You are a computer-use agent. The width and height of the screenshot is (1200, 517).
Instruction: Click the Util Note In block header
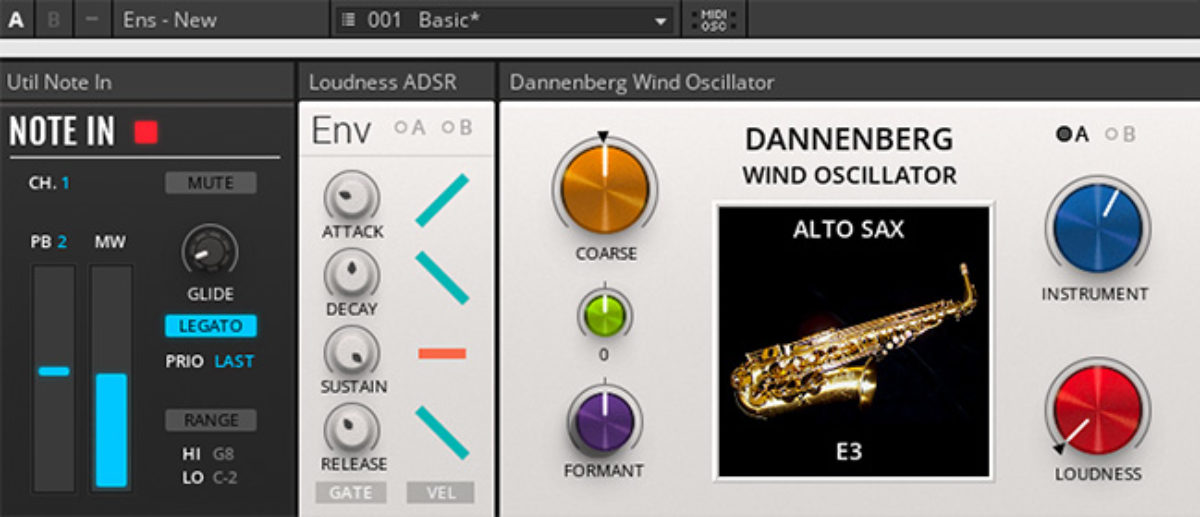148,82
